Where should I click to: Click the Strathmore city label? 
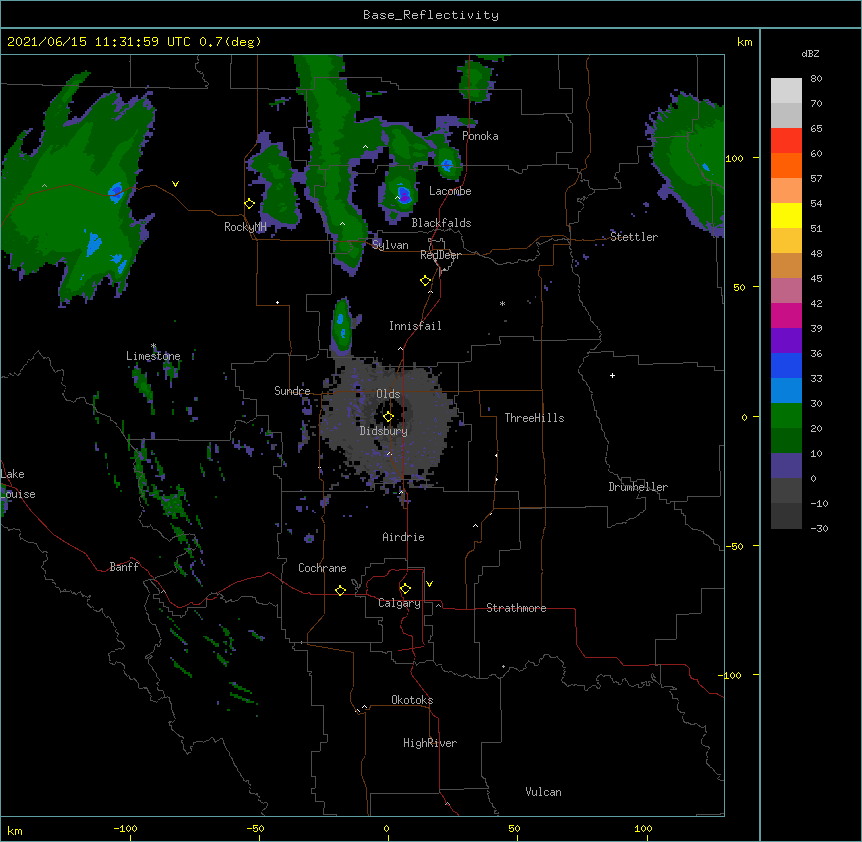516,608
